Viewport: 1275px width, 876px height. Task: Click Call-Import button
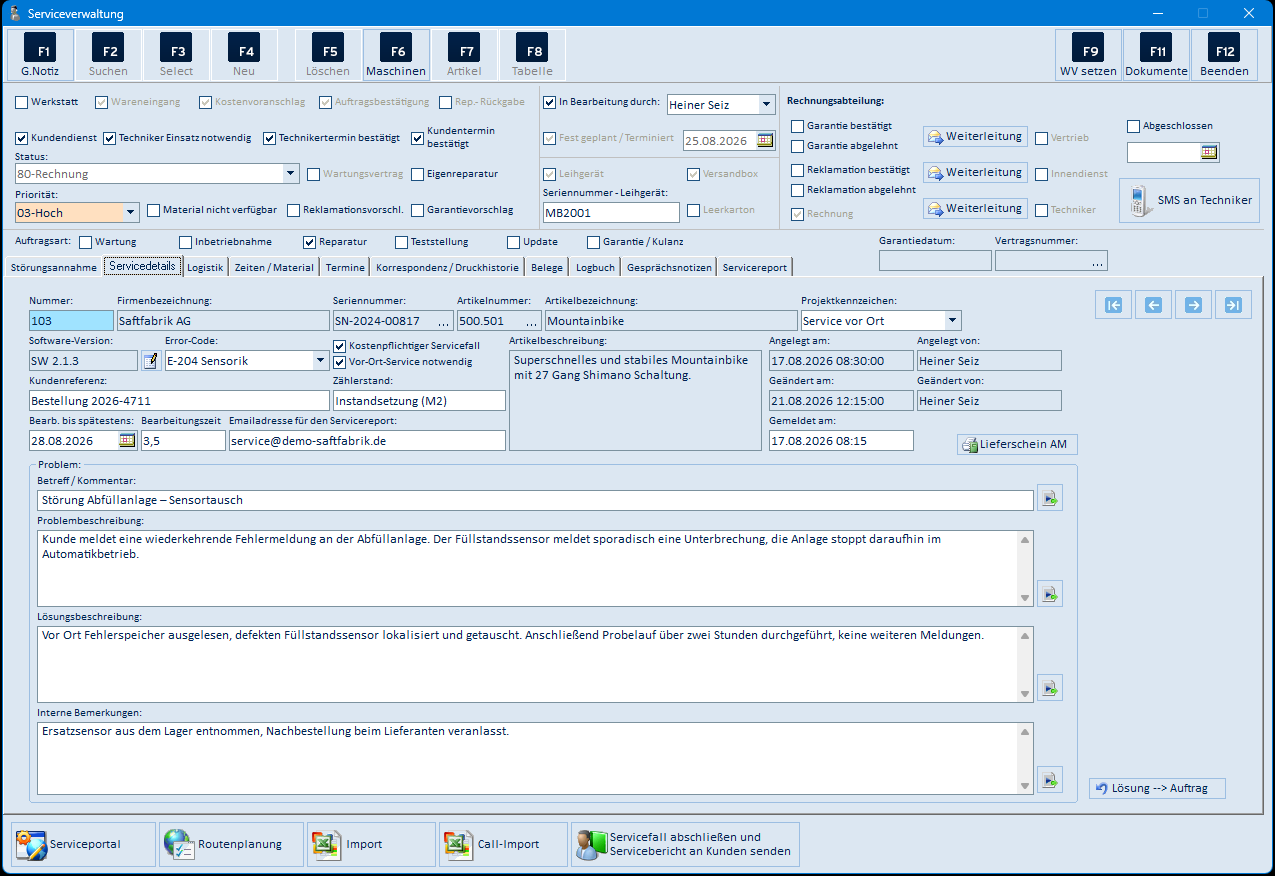click(503, 844)
